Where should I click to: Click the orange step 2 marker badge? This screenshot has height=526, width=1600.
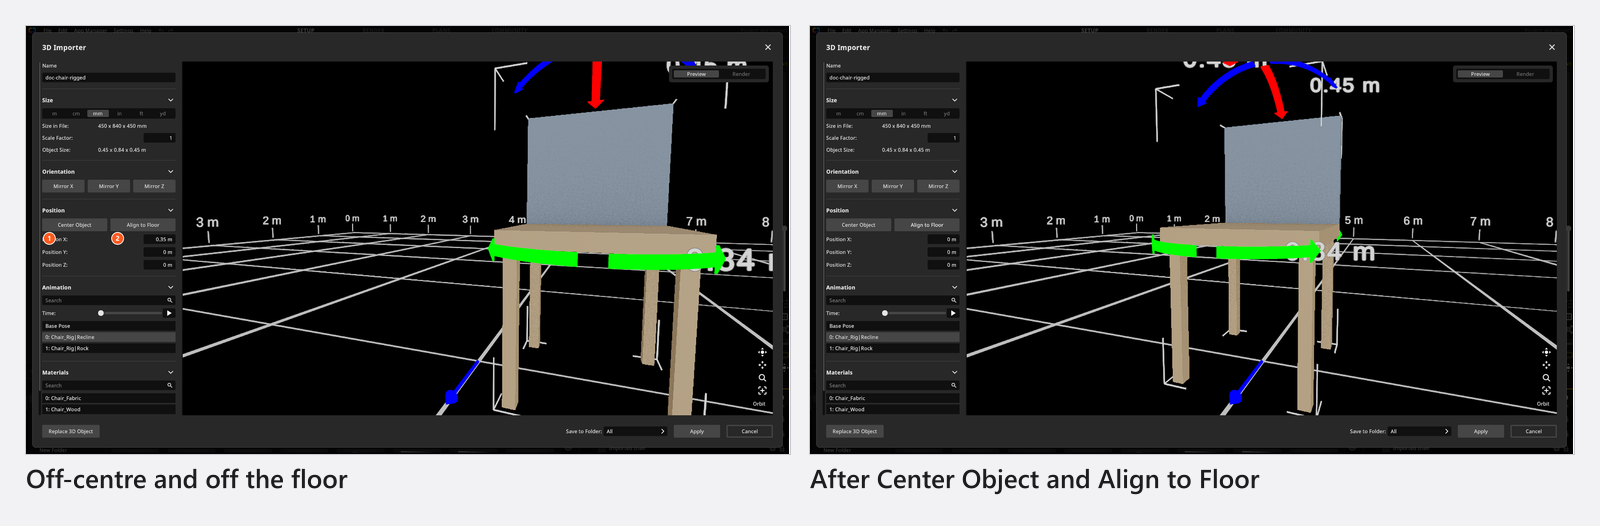pyautogui.click(x=117, y=238)
